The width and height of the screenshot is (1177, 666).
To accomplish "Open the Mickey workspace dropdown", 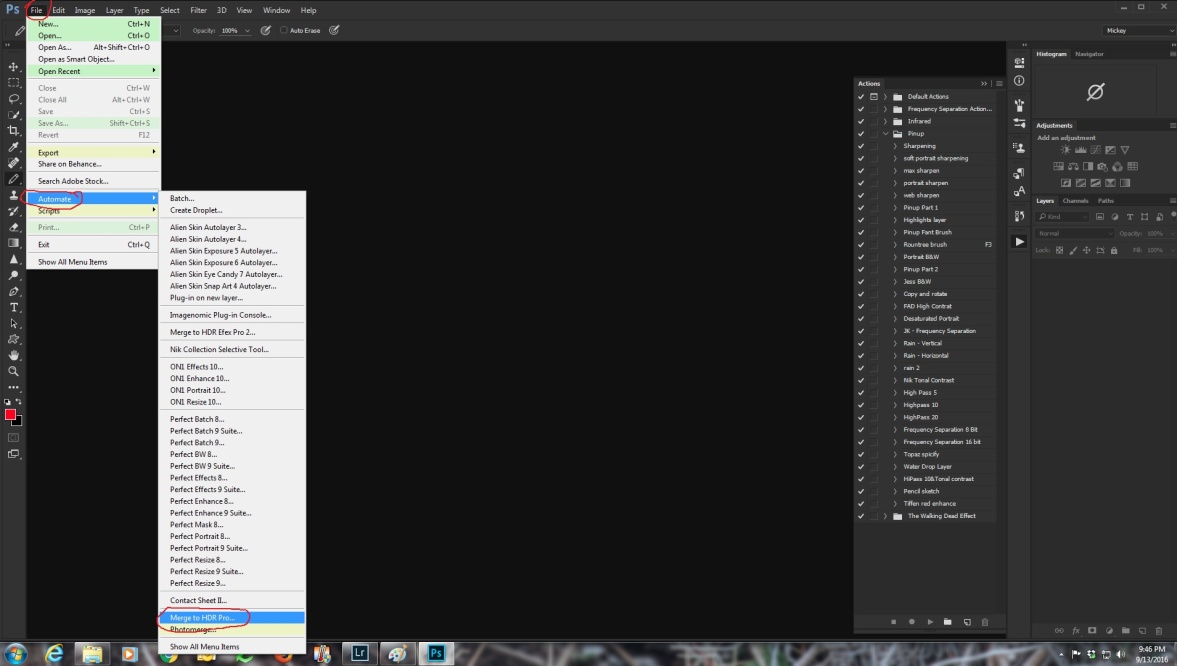I will pyautogui.click(x=1138, y=30).
